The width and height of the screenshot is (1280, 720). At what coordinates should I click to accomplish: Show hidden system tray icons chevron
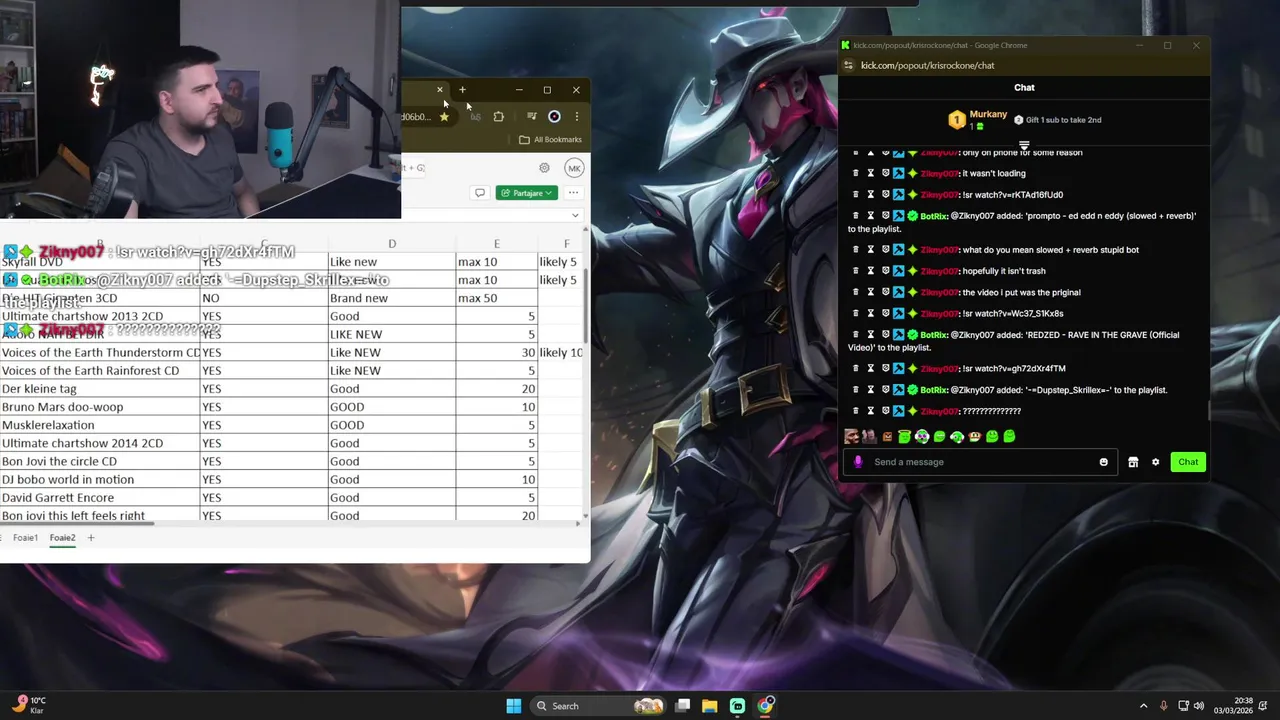pos(1144,706)
